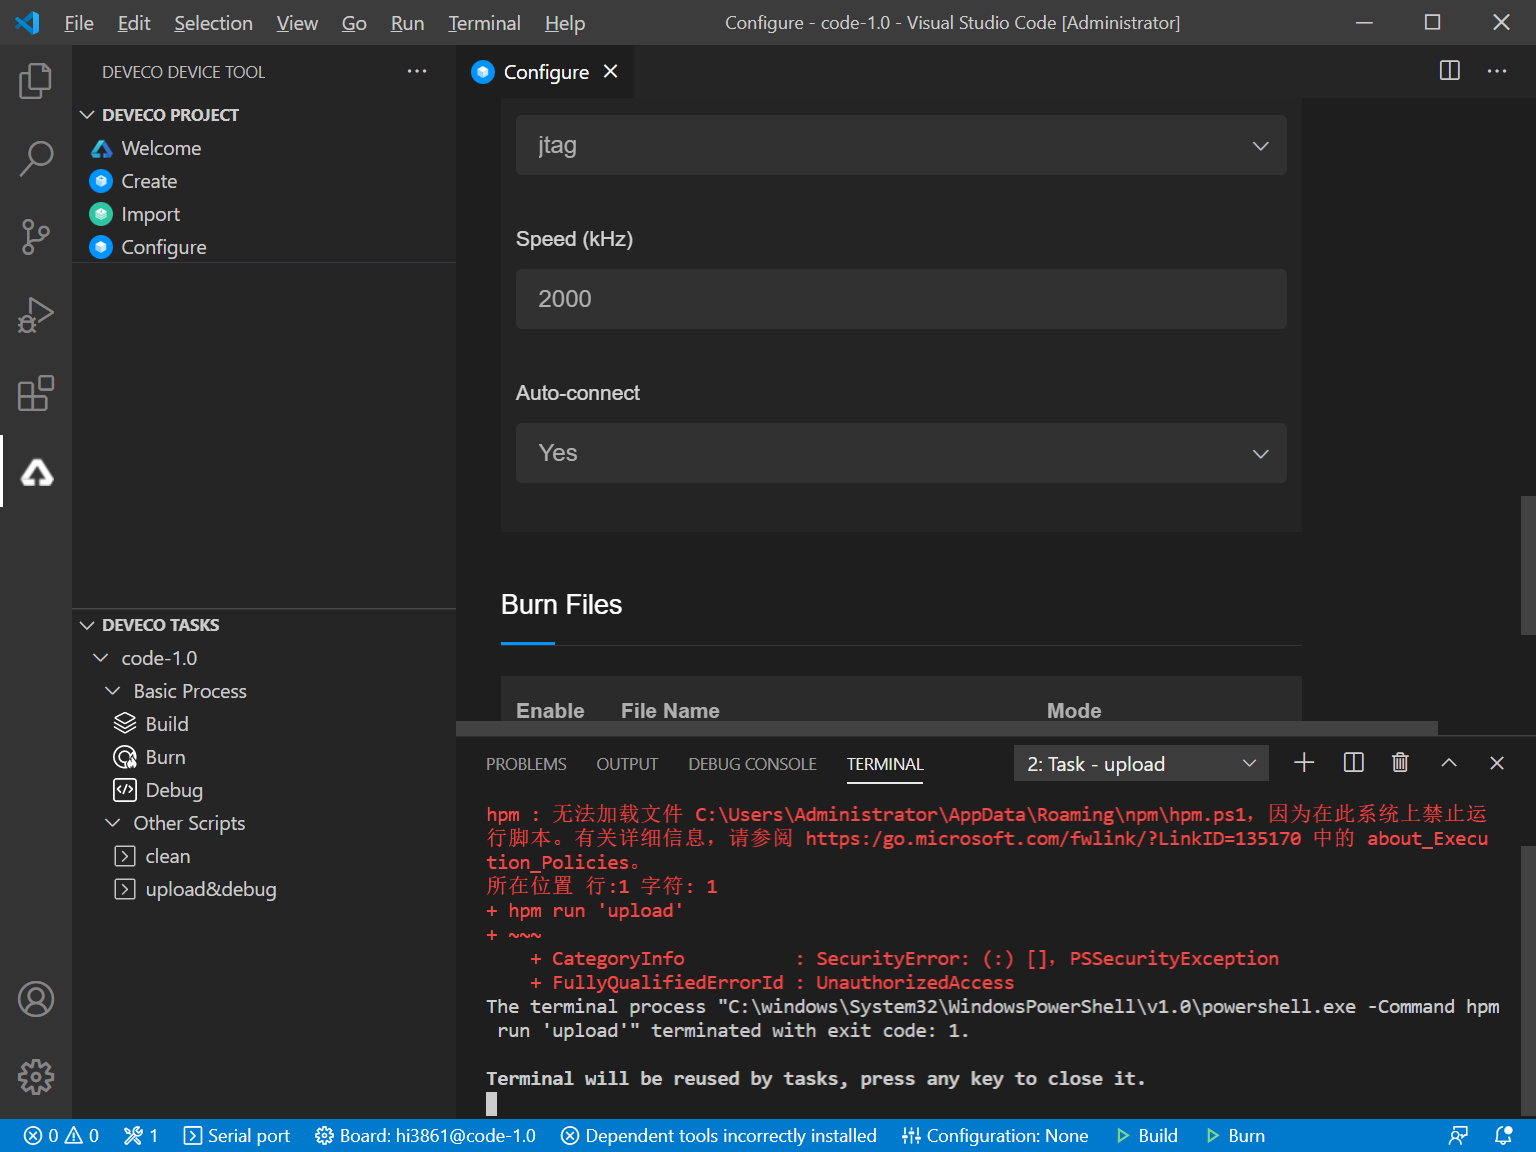Run Build from the status bar
Screen dimensions: 1536x1152
point(1147,1136)
